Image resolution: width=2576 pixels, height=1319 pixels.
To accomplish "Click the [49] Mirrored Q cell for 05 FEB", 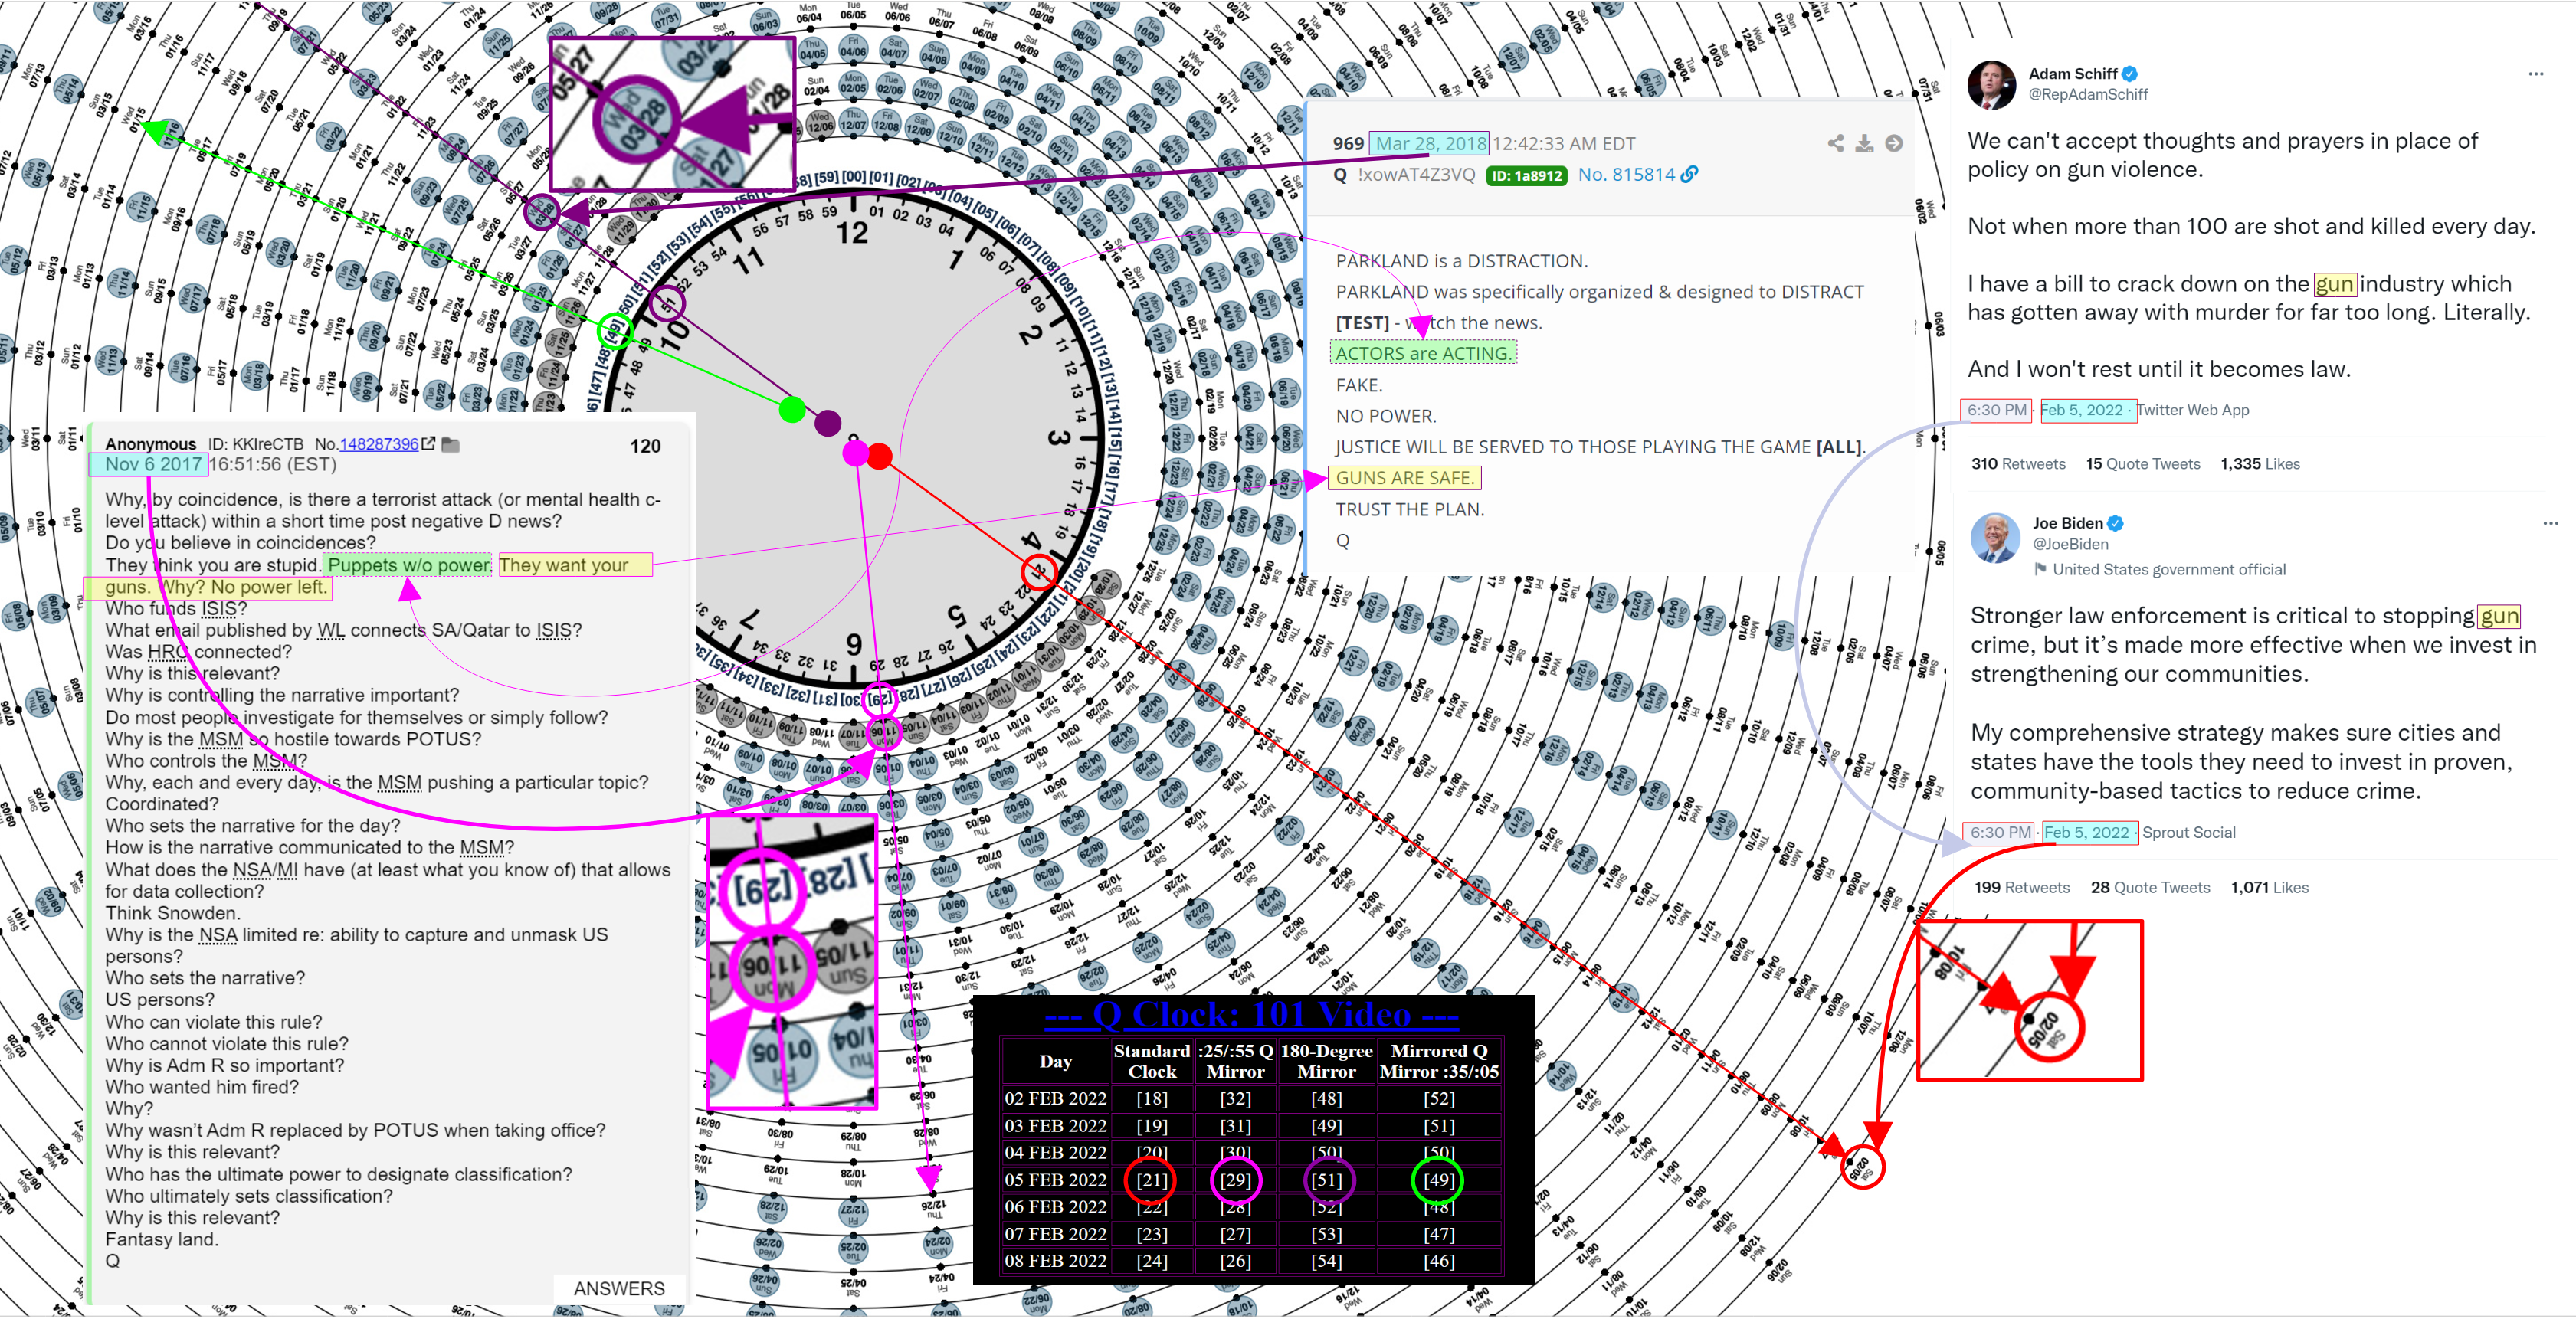I will (1438, 1180).
